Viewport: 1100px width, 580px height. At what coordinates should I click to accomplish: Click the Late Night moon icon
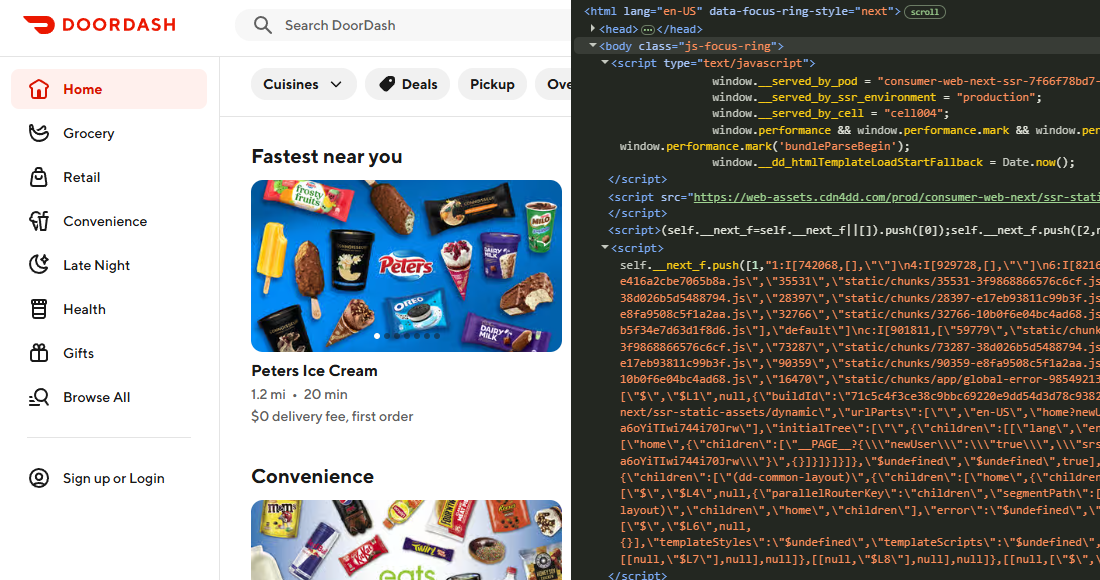[38, 265]
